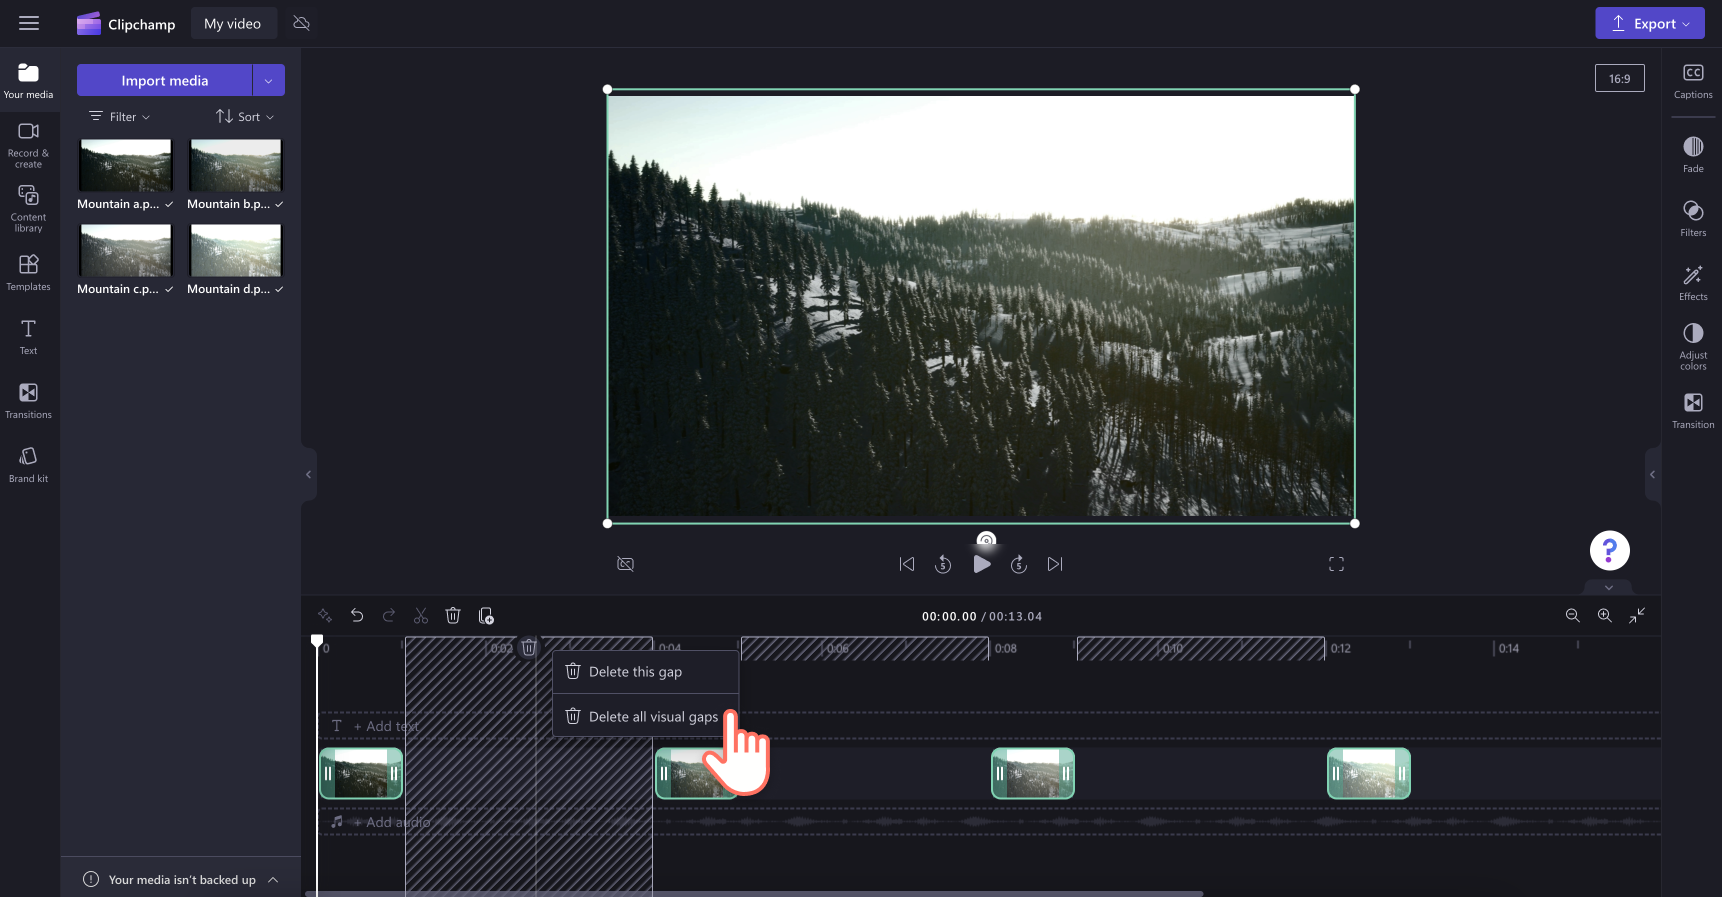
Task: Rename the My video project title
Action: 232,24
